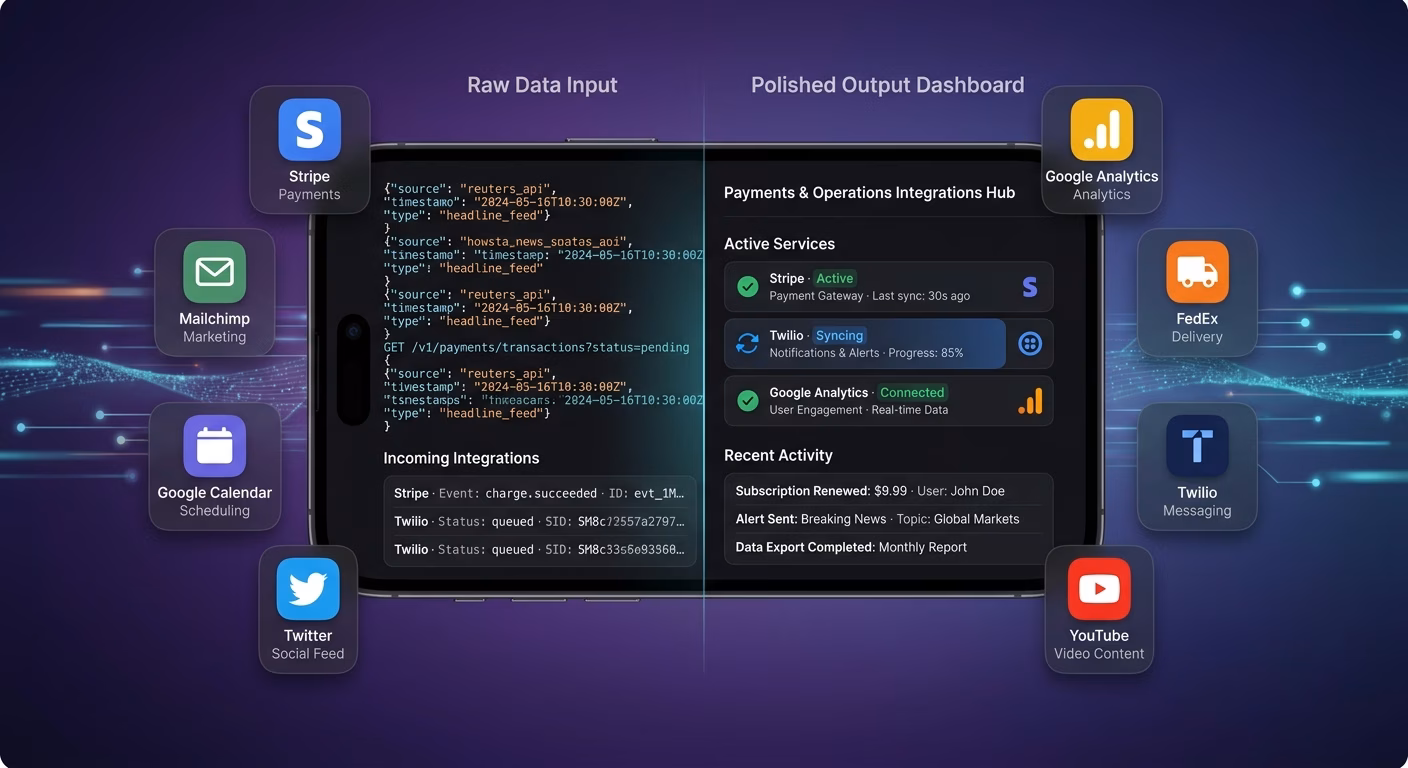1408x768 pixels.
Task: Click the green Active status badge
Action: (835, 279)
